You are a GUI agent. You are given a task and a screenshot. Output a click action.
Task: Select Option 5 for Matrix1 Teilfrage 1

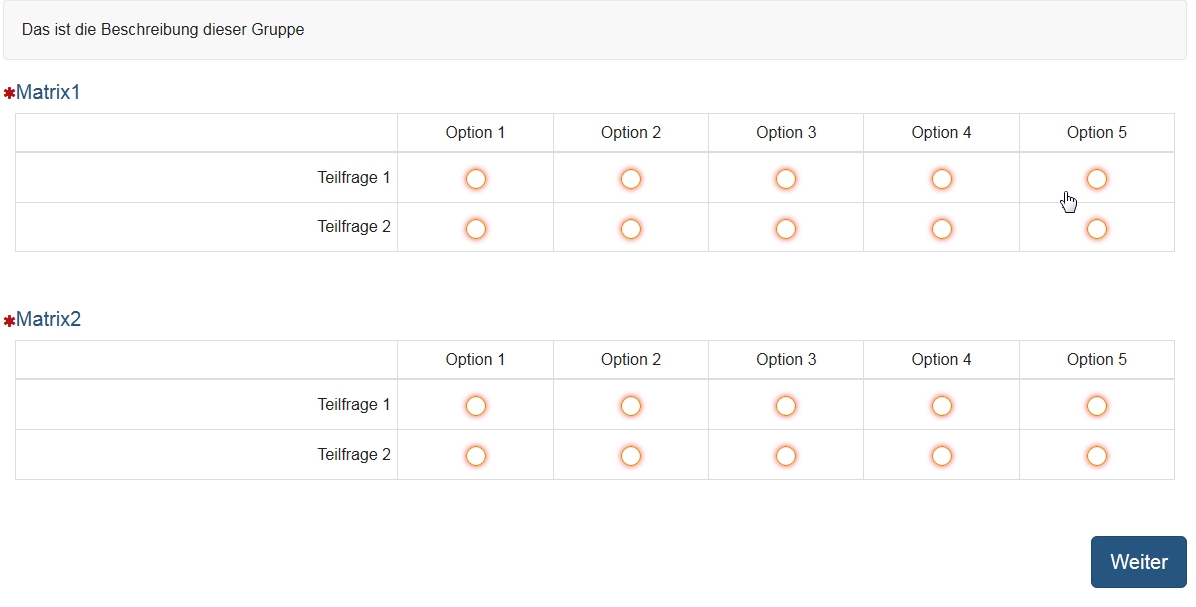(x=1097, y=179)
